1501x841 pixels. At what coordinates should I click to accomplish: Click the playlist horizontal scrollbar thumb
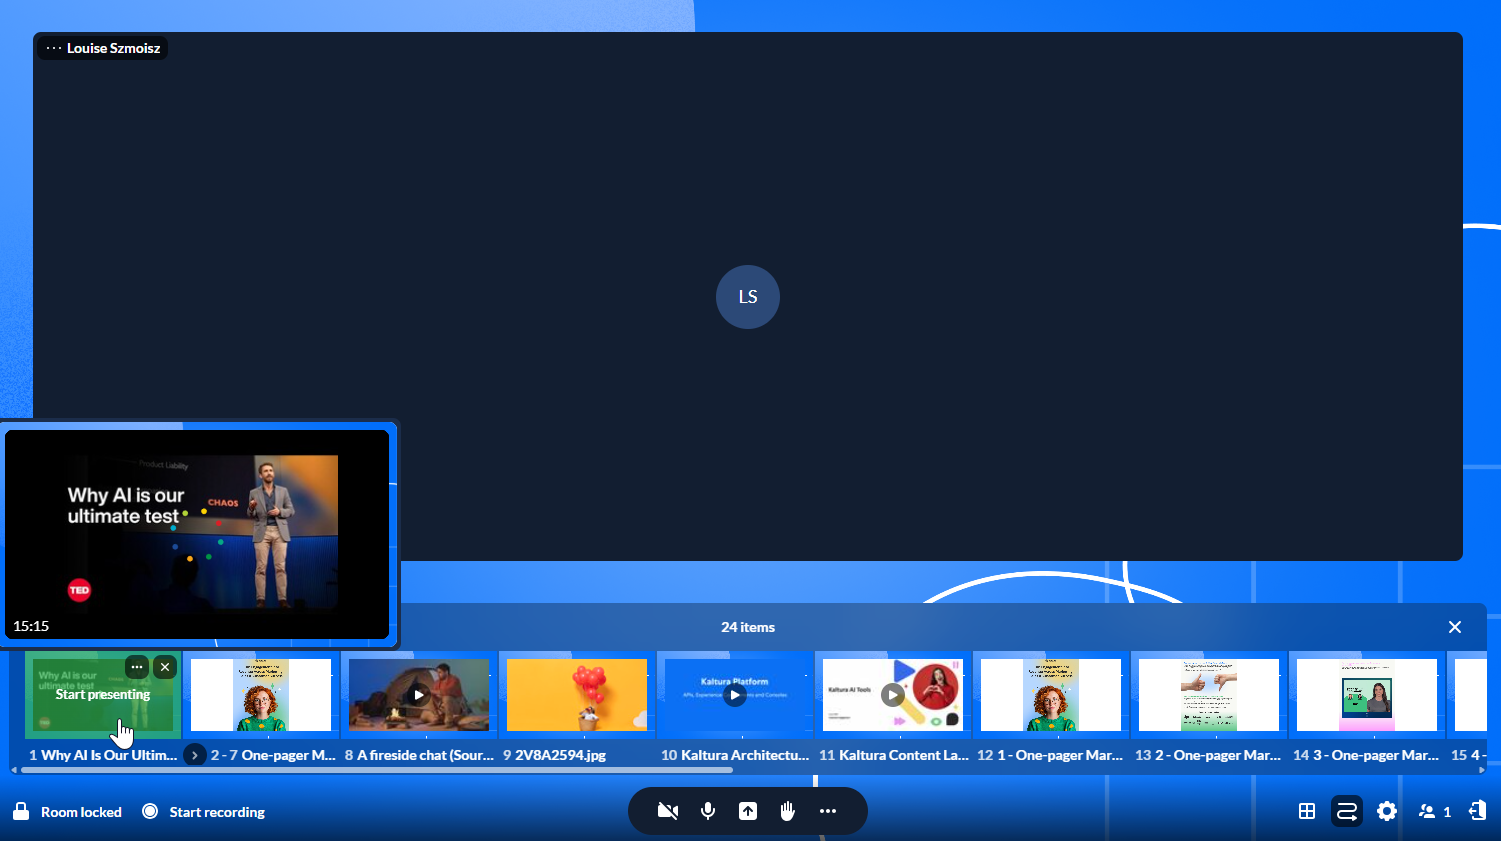(378, 770)
